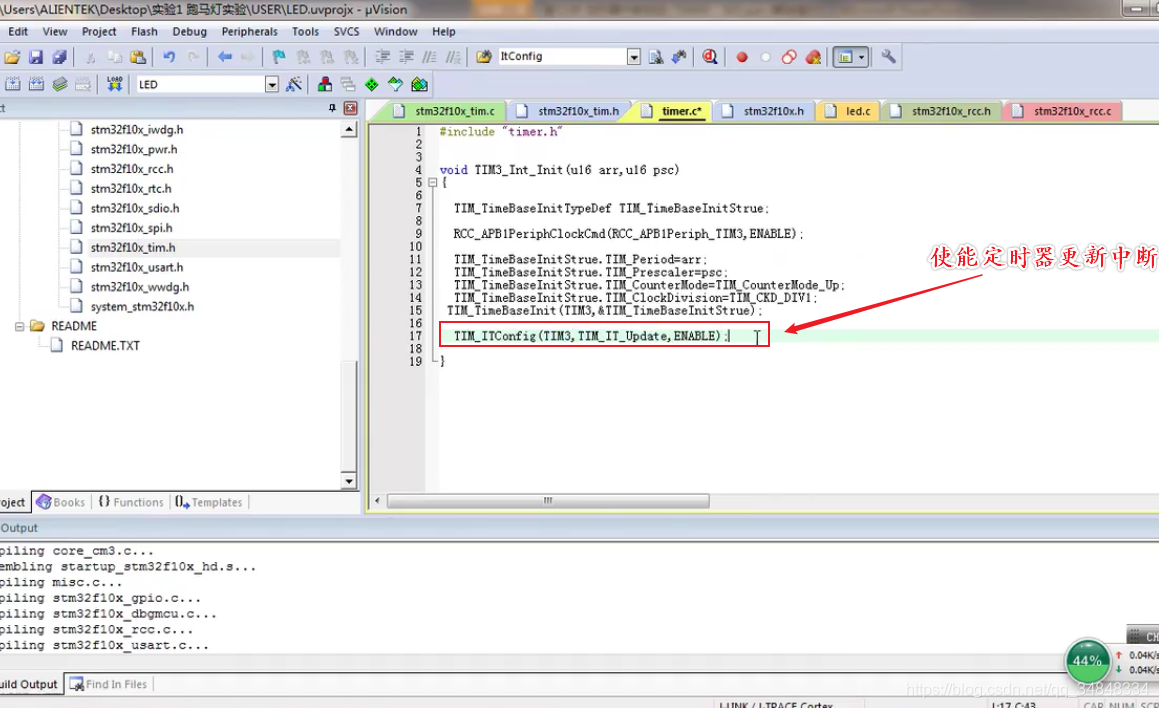
Task: Click the Unindent selection toolbar icon
Action: tap(406, 57)
